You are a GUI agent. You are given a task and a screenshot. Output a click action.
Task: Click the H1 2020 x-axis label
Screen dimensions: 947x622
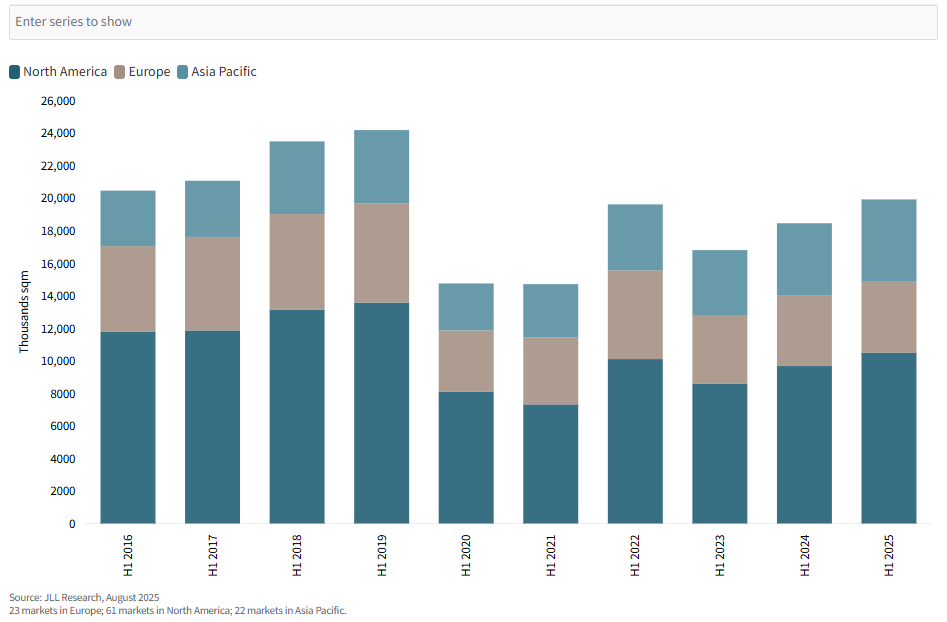[466, 554]
